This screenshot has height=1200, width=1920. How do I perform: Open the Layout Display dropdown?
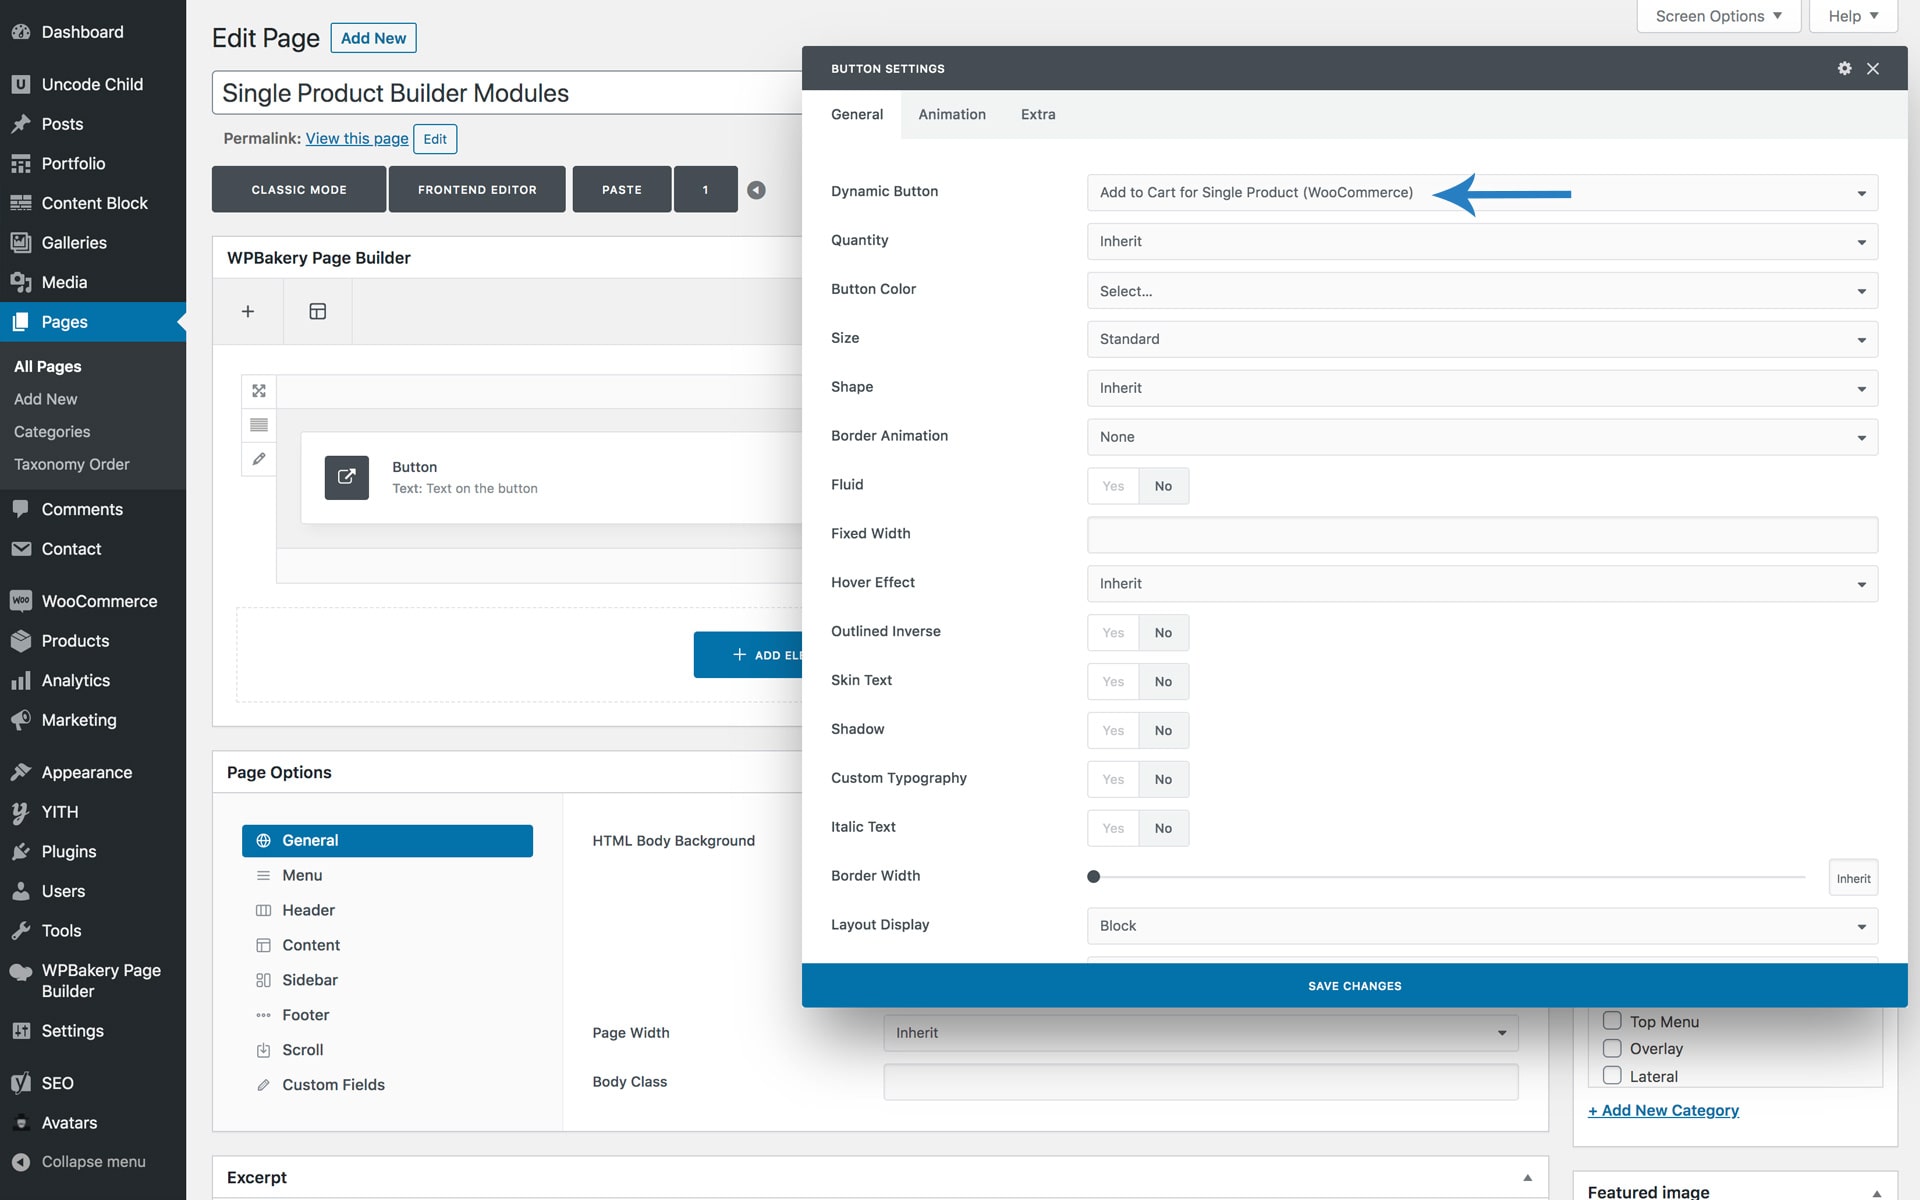pyautogui.click(x=1481, y=926)
